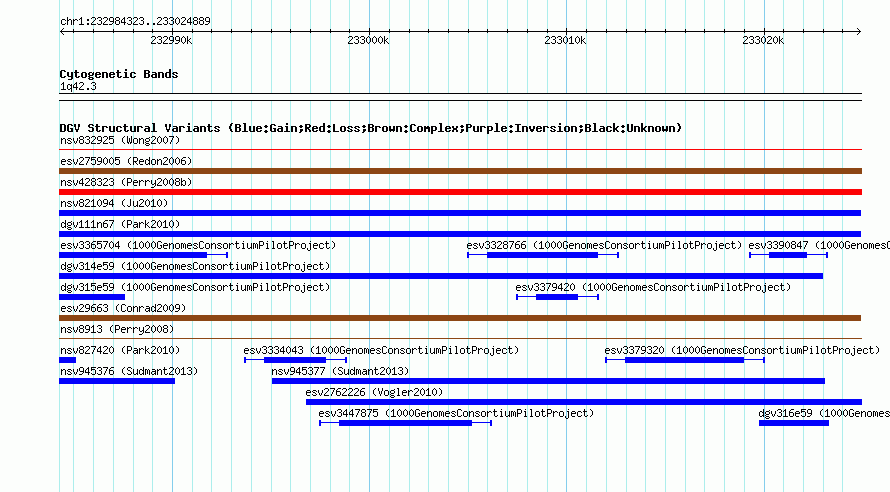The image size is (890, 492).
Task: Click the nsv945376 blue feature bar
Action: tap(117, 381)
